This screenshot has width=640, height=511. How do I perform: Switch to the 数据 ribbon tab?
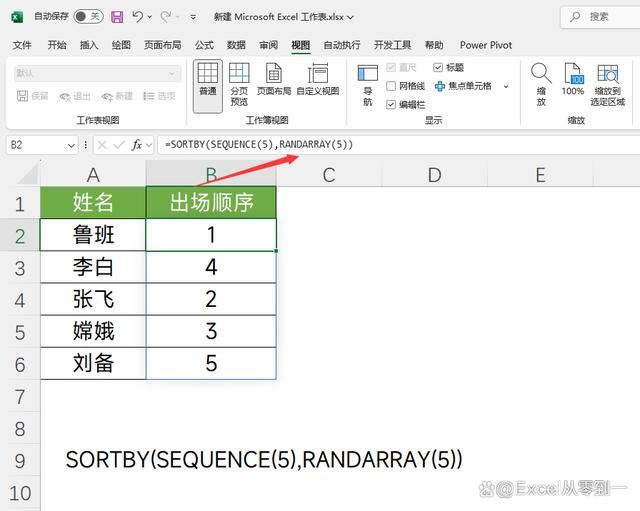pos(236,45)
